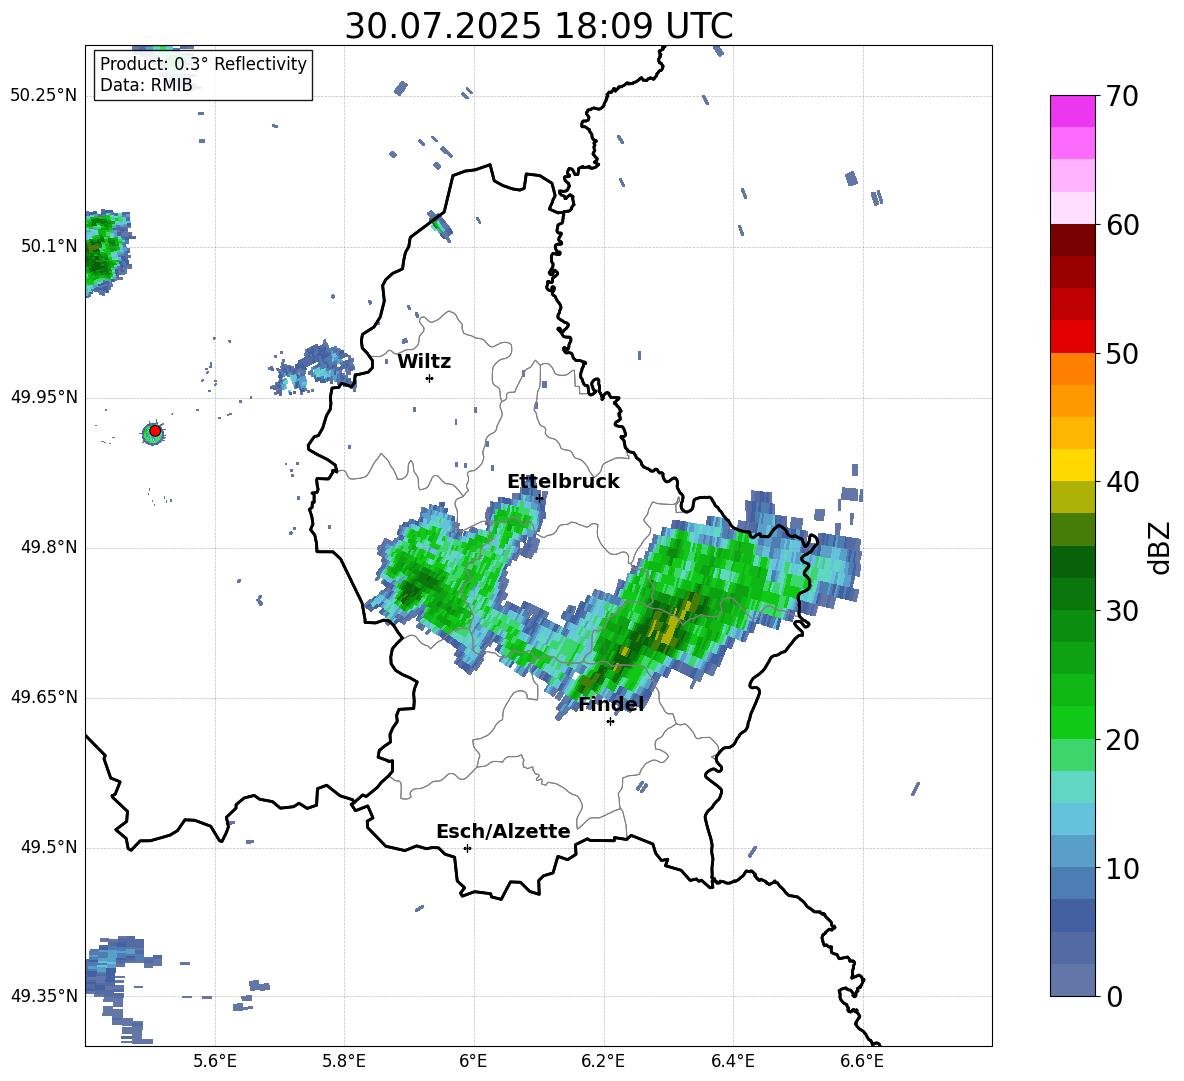Click the colorbar tick label 50

pyautogui.click(x=1122, y=353)
